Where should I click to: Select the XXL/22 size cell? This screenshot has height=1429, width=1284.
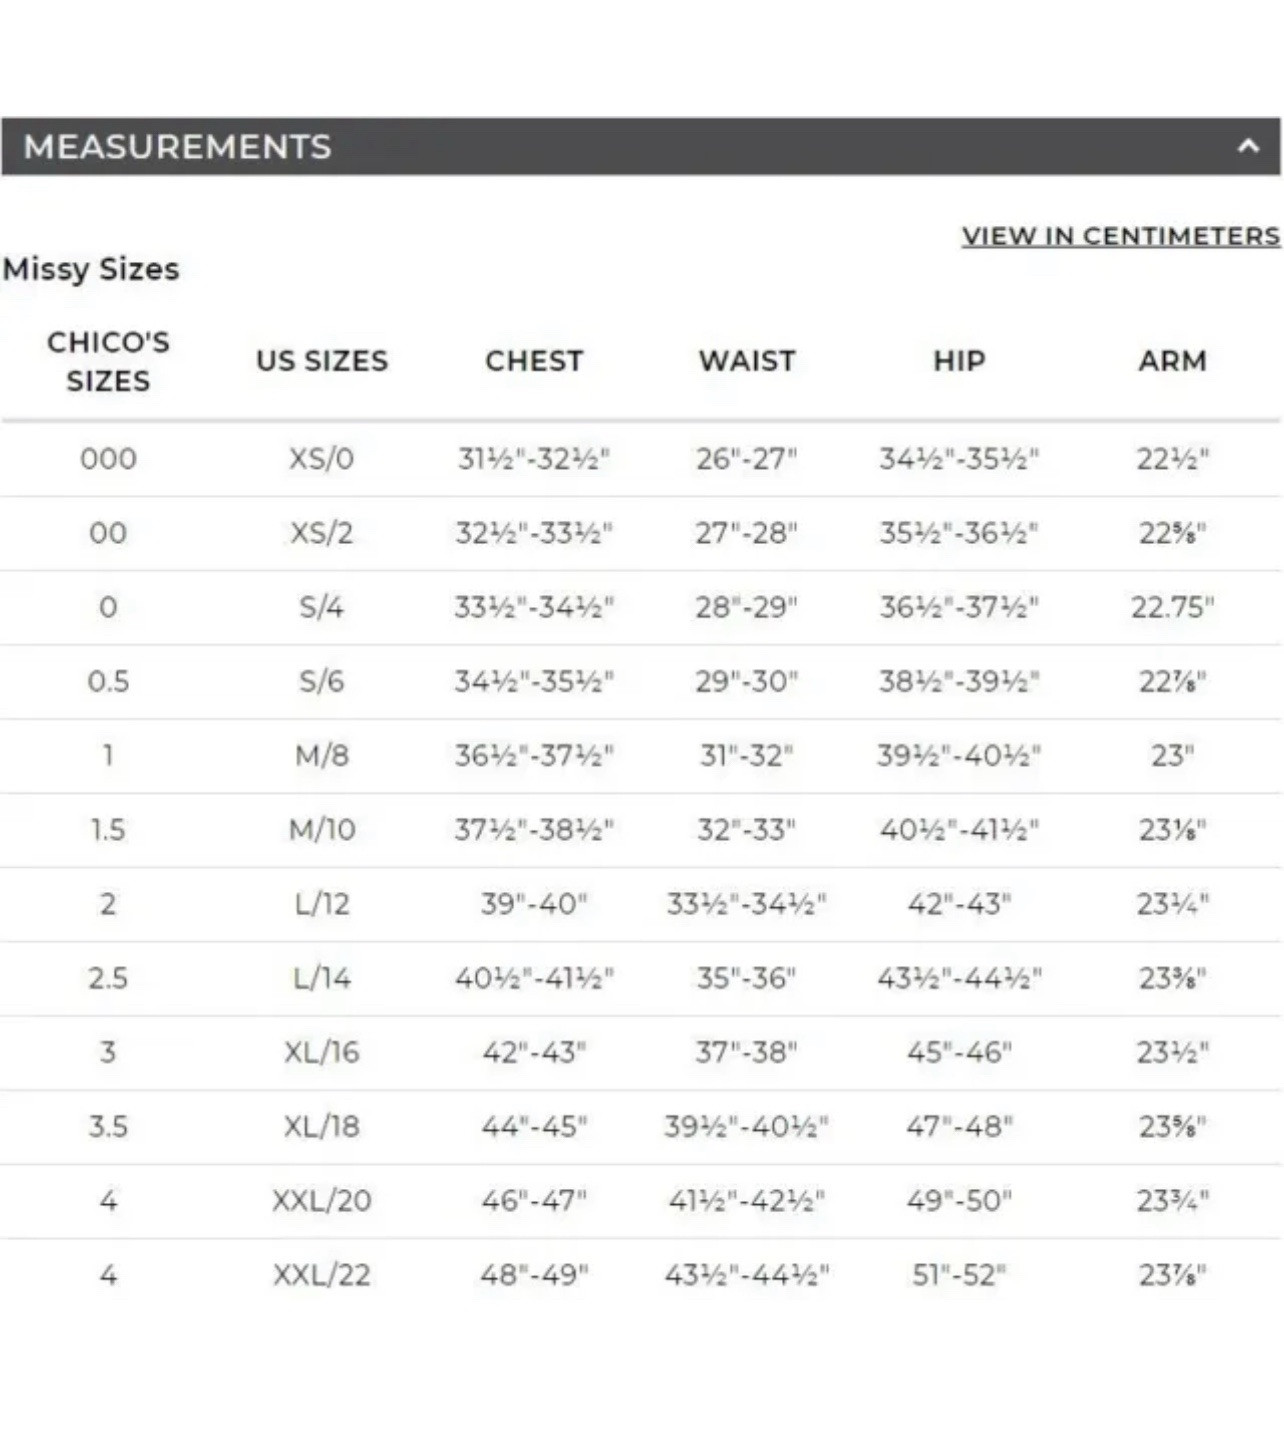tap(321, 1275)
